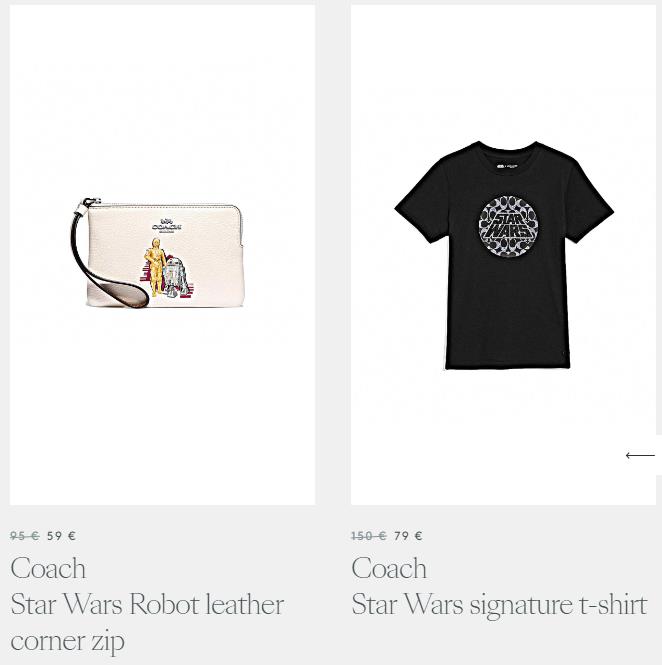Click the wristlet's wrist strap loop
Image resolution: width=662 pixels, height=665 pixels.
coord(106,271)
